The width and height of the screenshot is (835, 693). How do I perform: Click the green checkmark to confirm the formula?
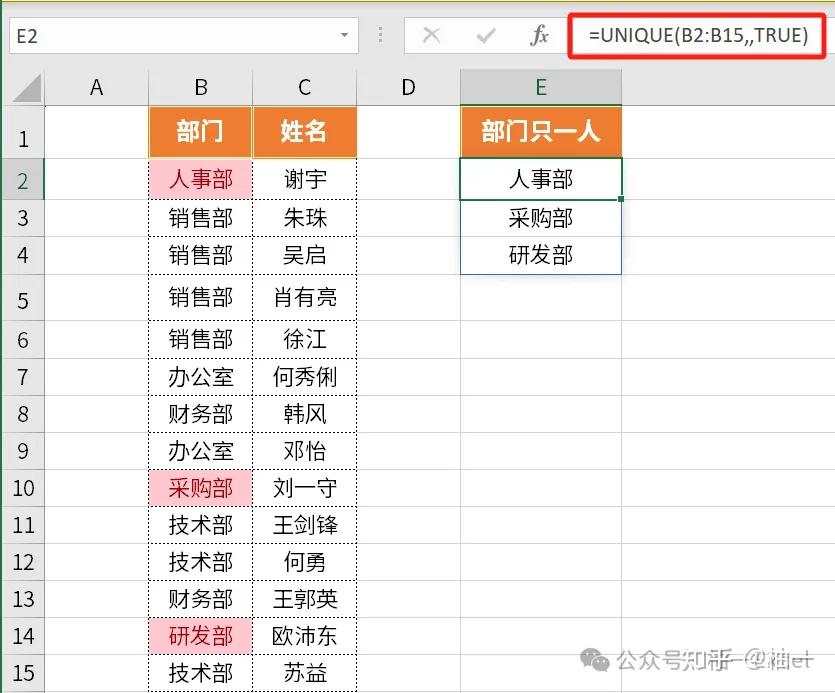pyautogui.click(x=487, y=35)
